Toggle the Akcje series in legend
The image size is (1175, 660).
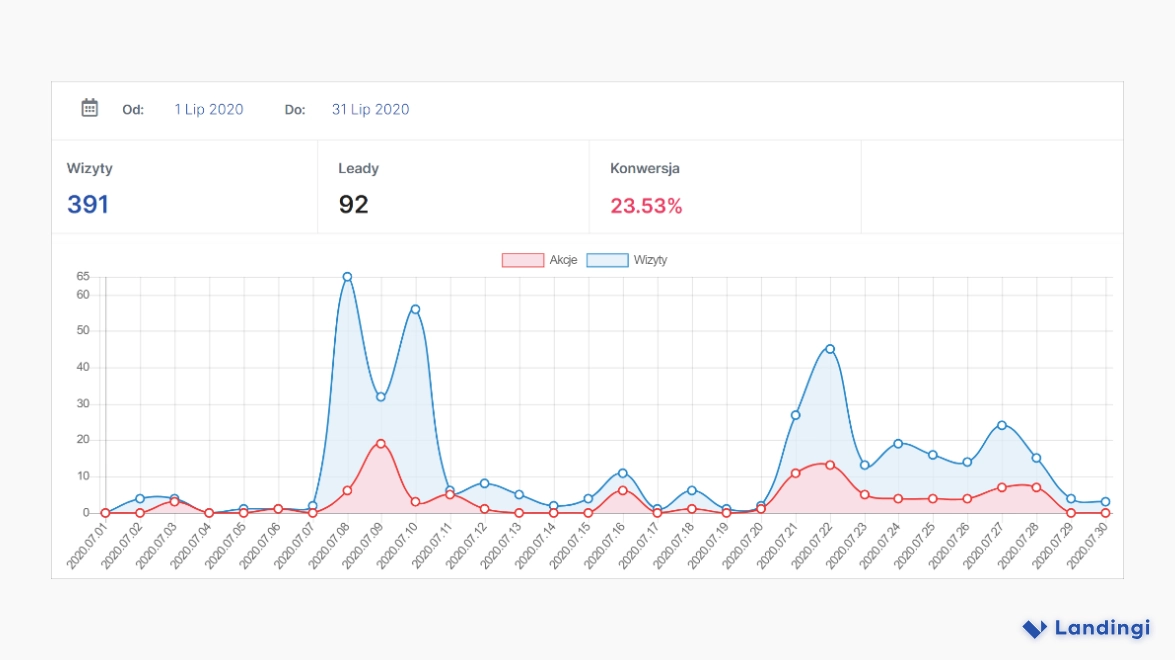pos(563,260)
